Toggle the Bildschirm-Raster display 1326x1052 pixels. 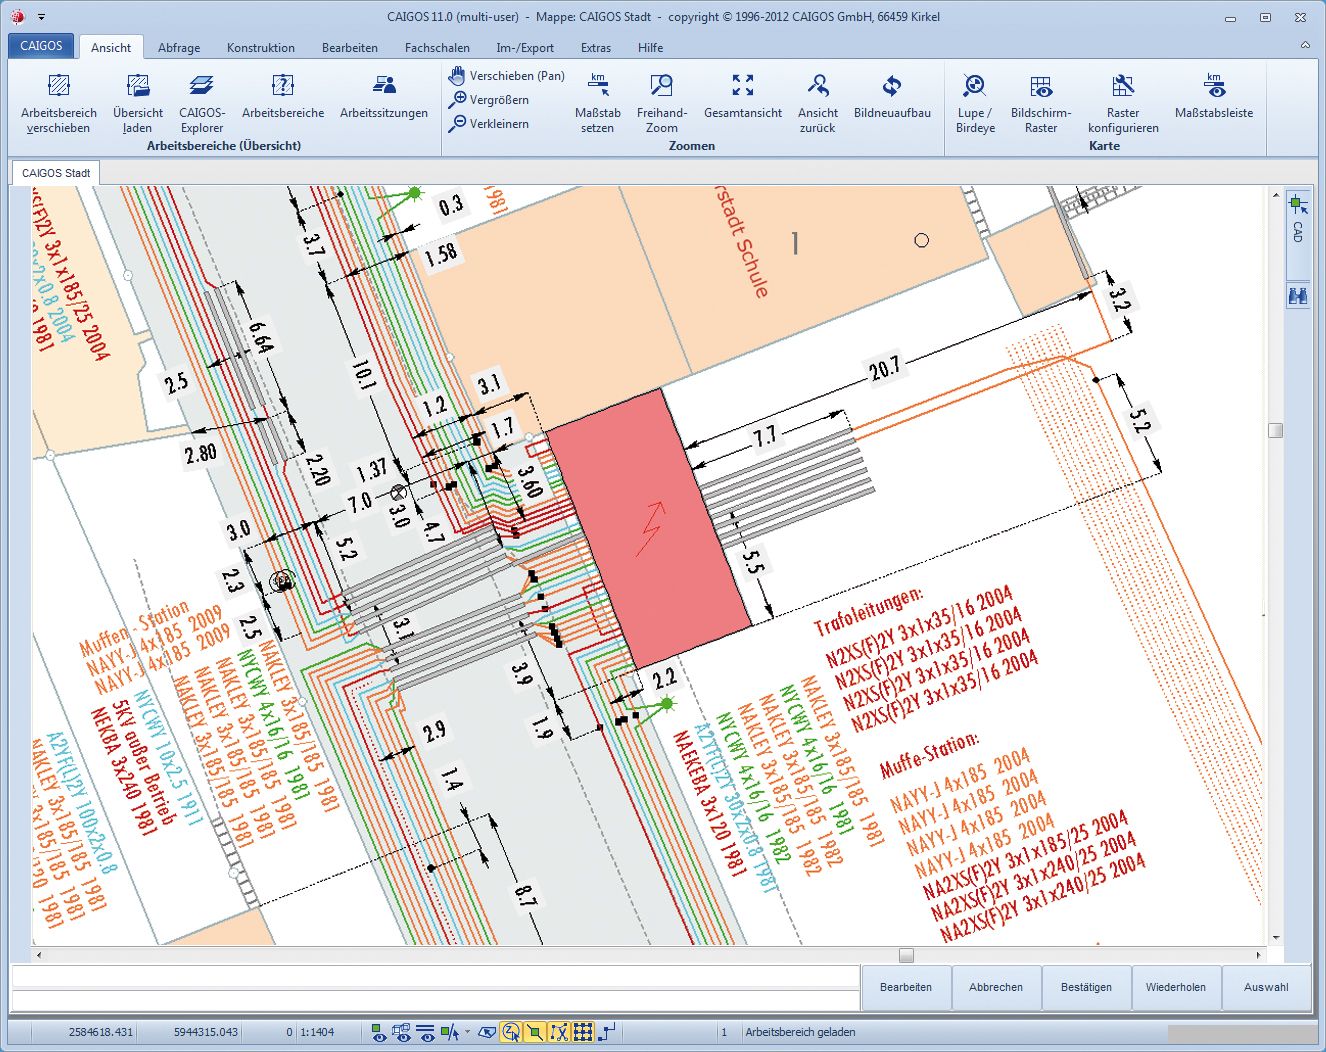pos(1040,87)
